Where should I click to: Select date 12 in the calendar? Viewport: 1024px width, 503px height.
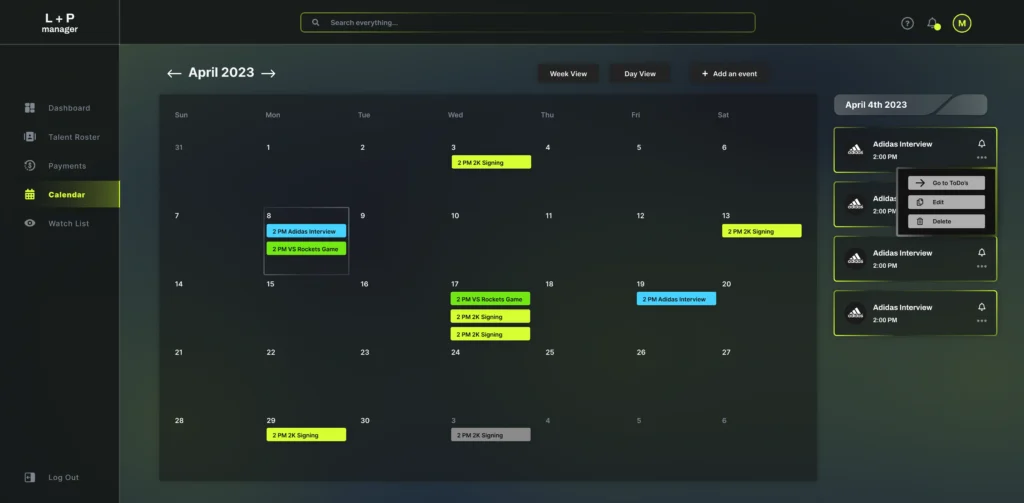tap(640, 216)
